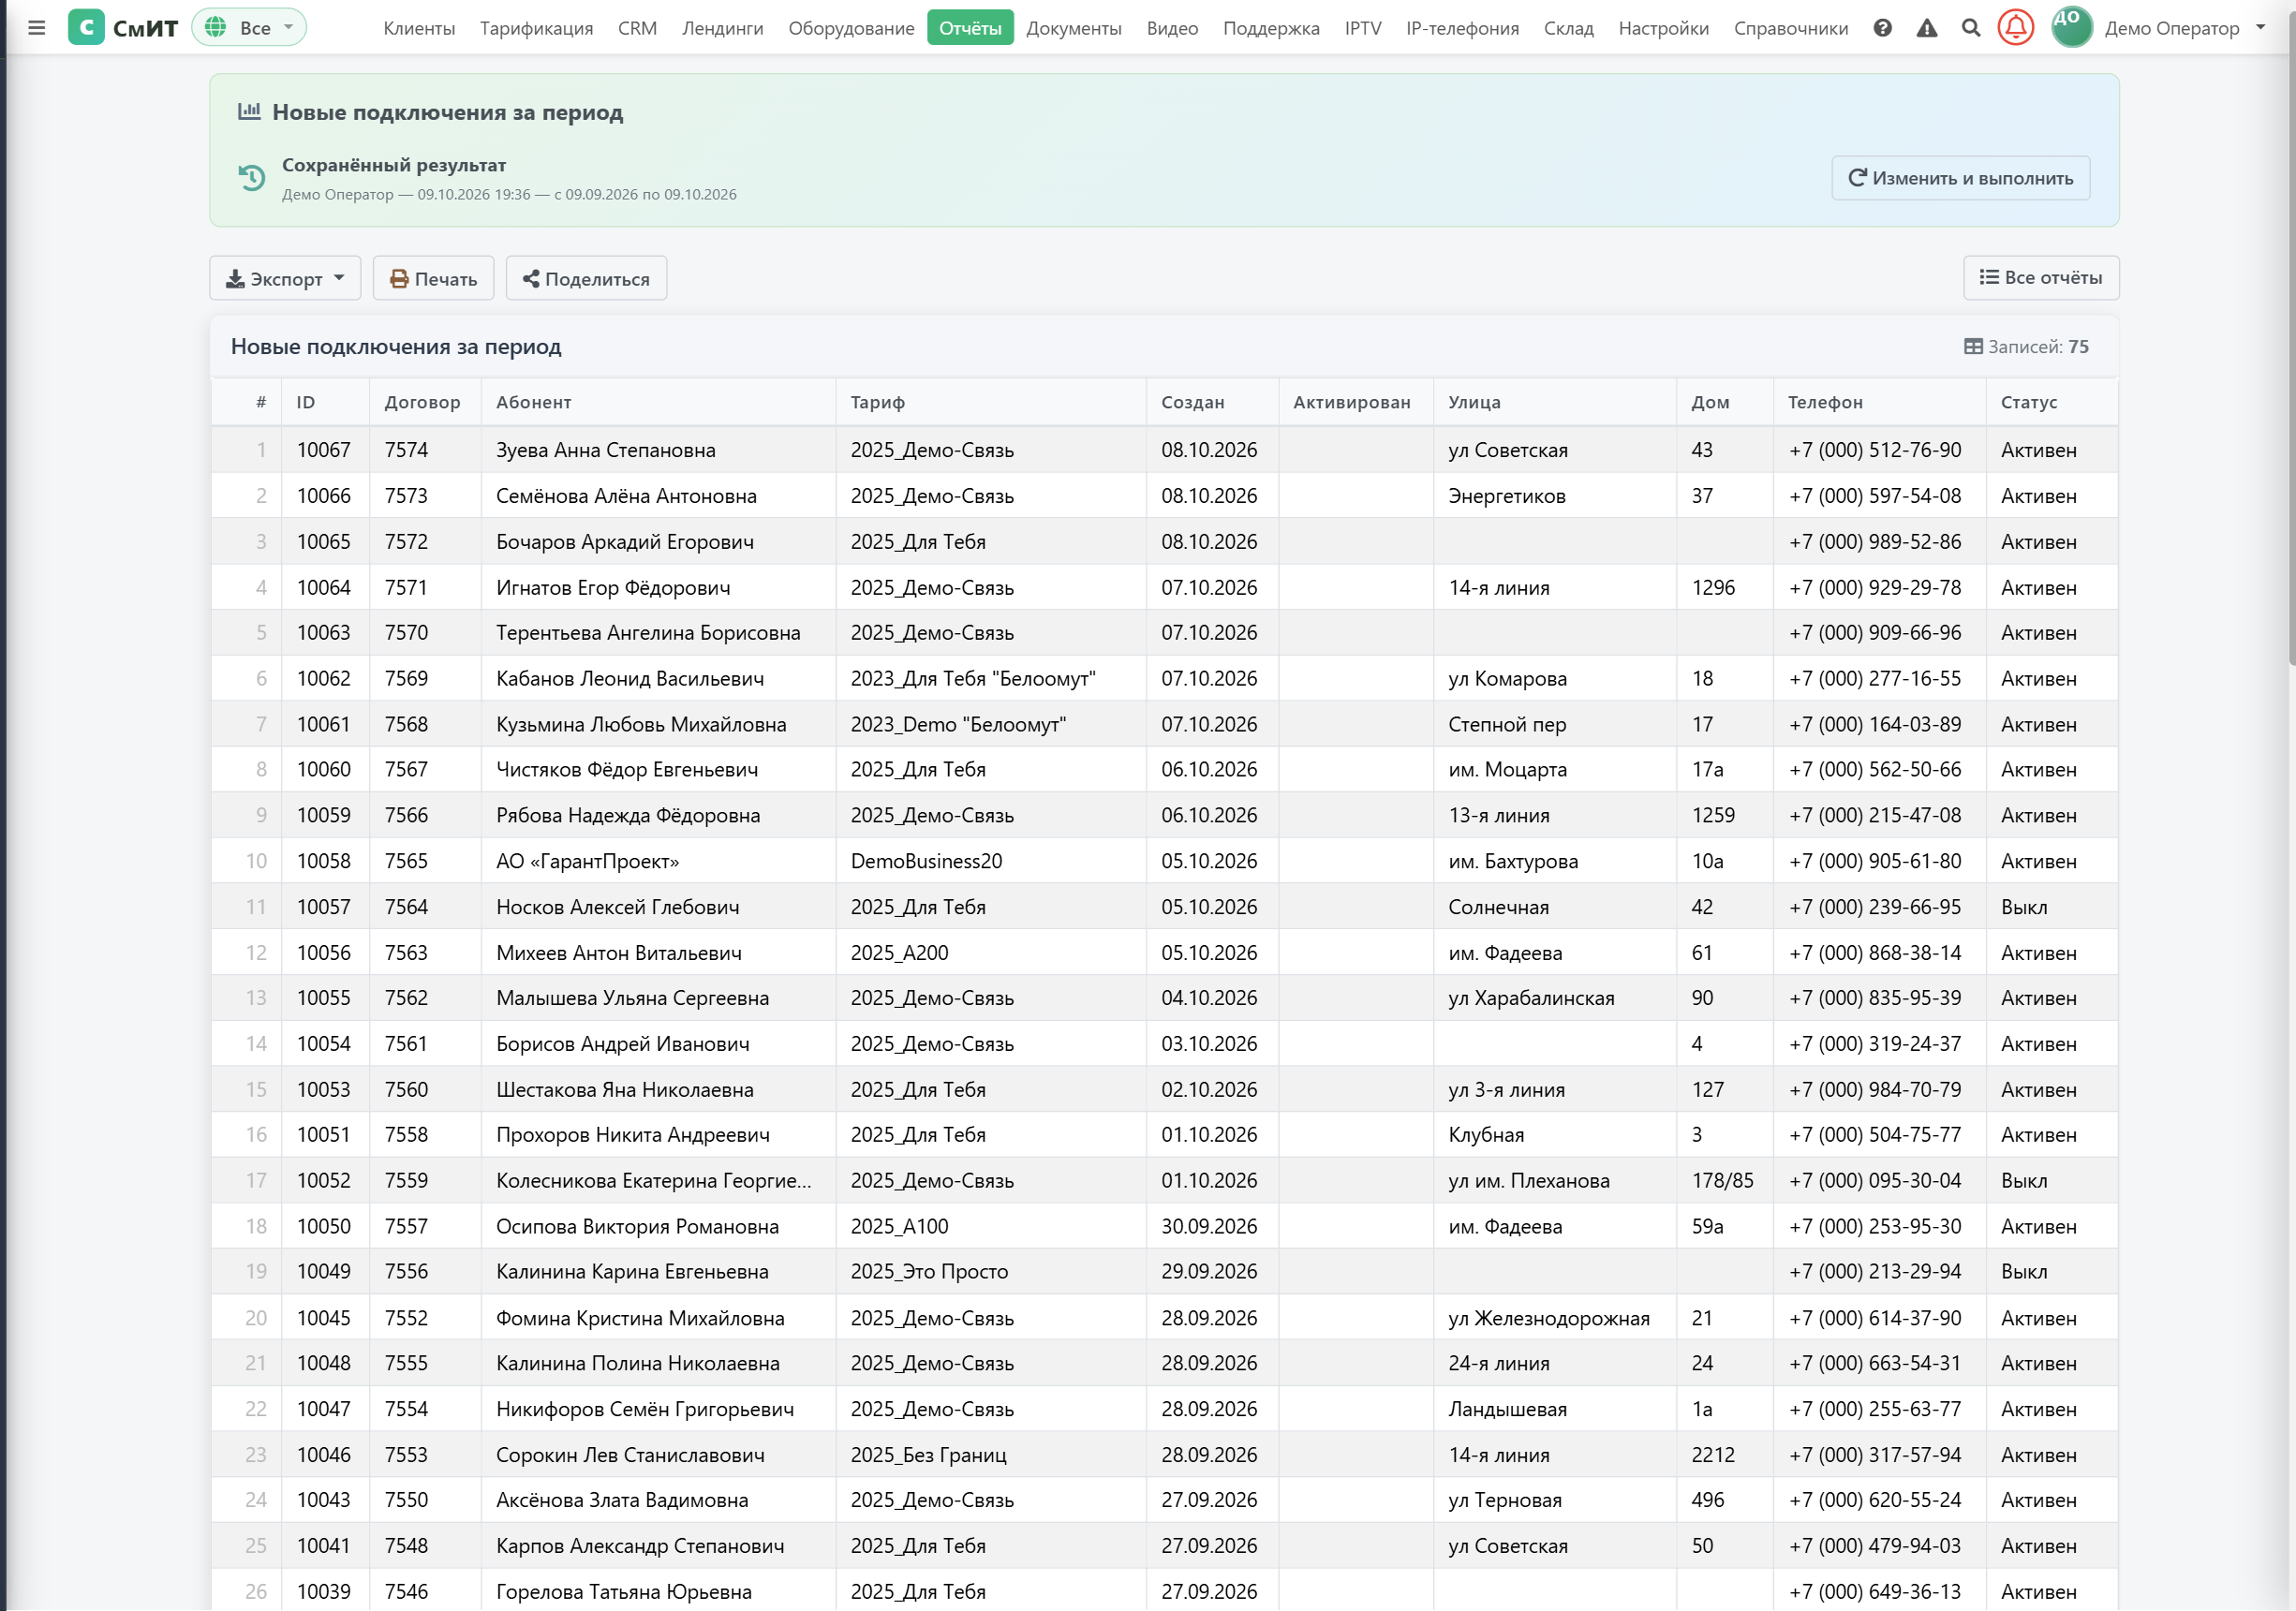
Task: Click the Записей: 75 counter
Action: pyautogui.click(x=2026, y=346)
